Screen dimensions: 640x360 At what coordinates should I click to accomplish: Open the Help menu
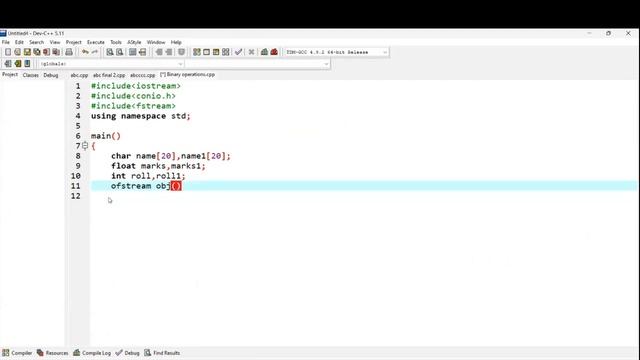176,42
